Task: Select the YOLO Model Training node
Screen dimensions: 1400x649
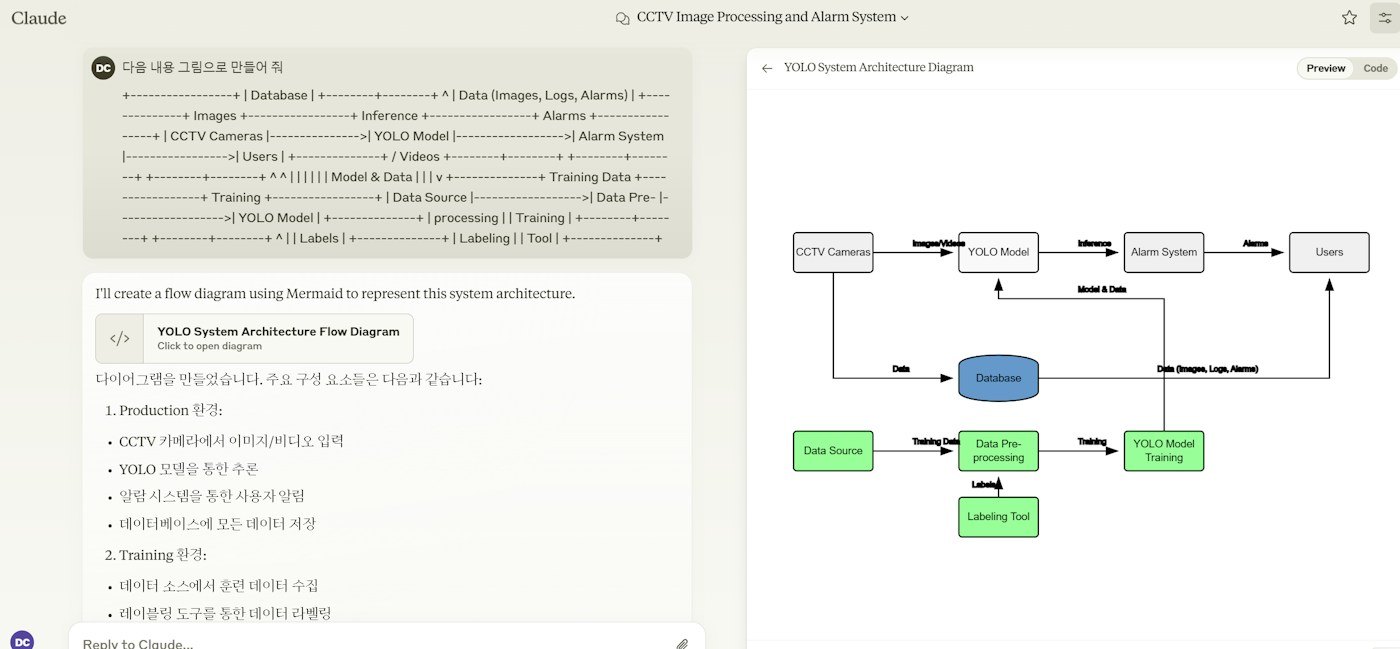Action: coord(1164,451)
